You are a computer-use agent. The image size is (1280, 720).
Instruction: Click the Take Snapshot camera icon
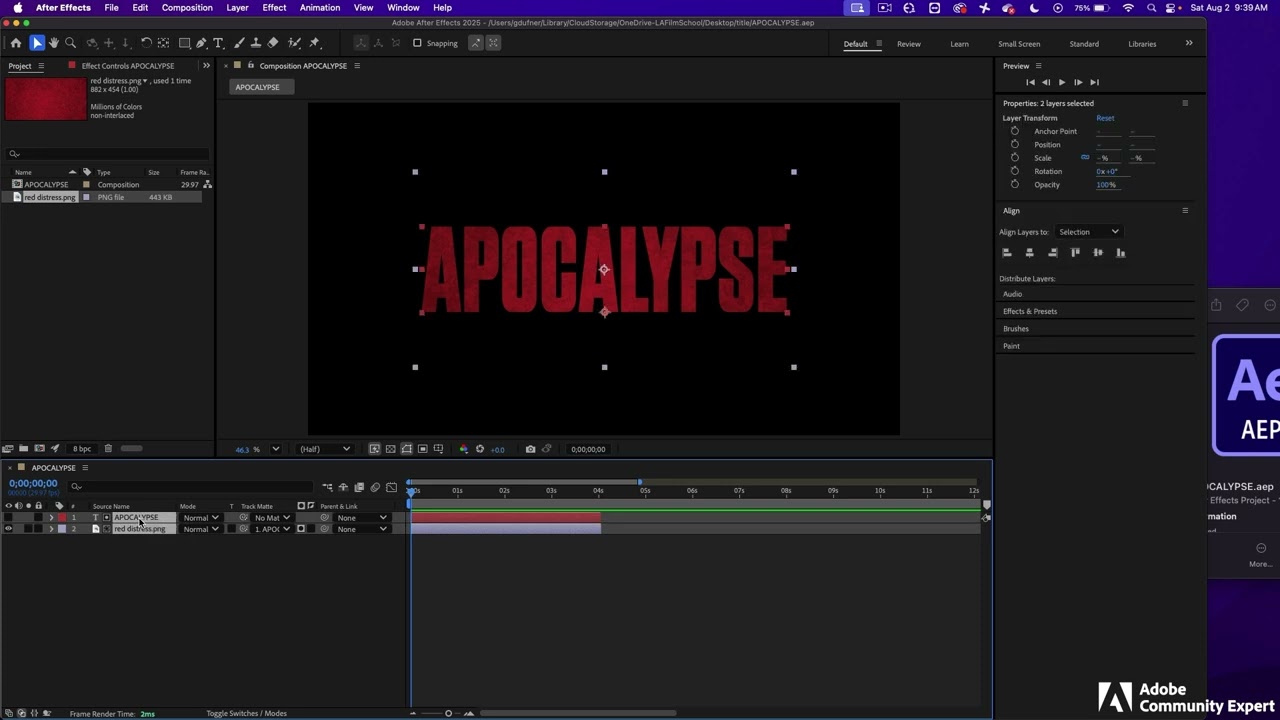point(530,449)
